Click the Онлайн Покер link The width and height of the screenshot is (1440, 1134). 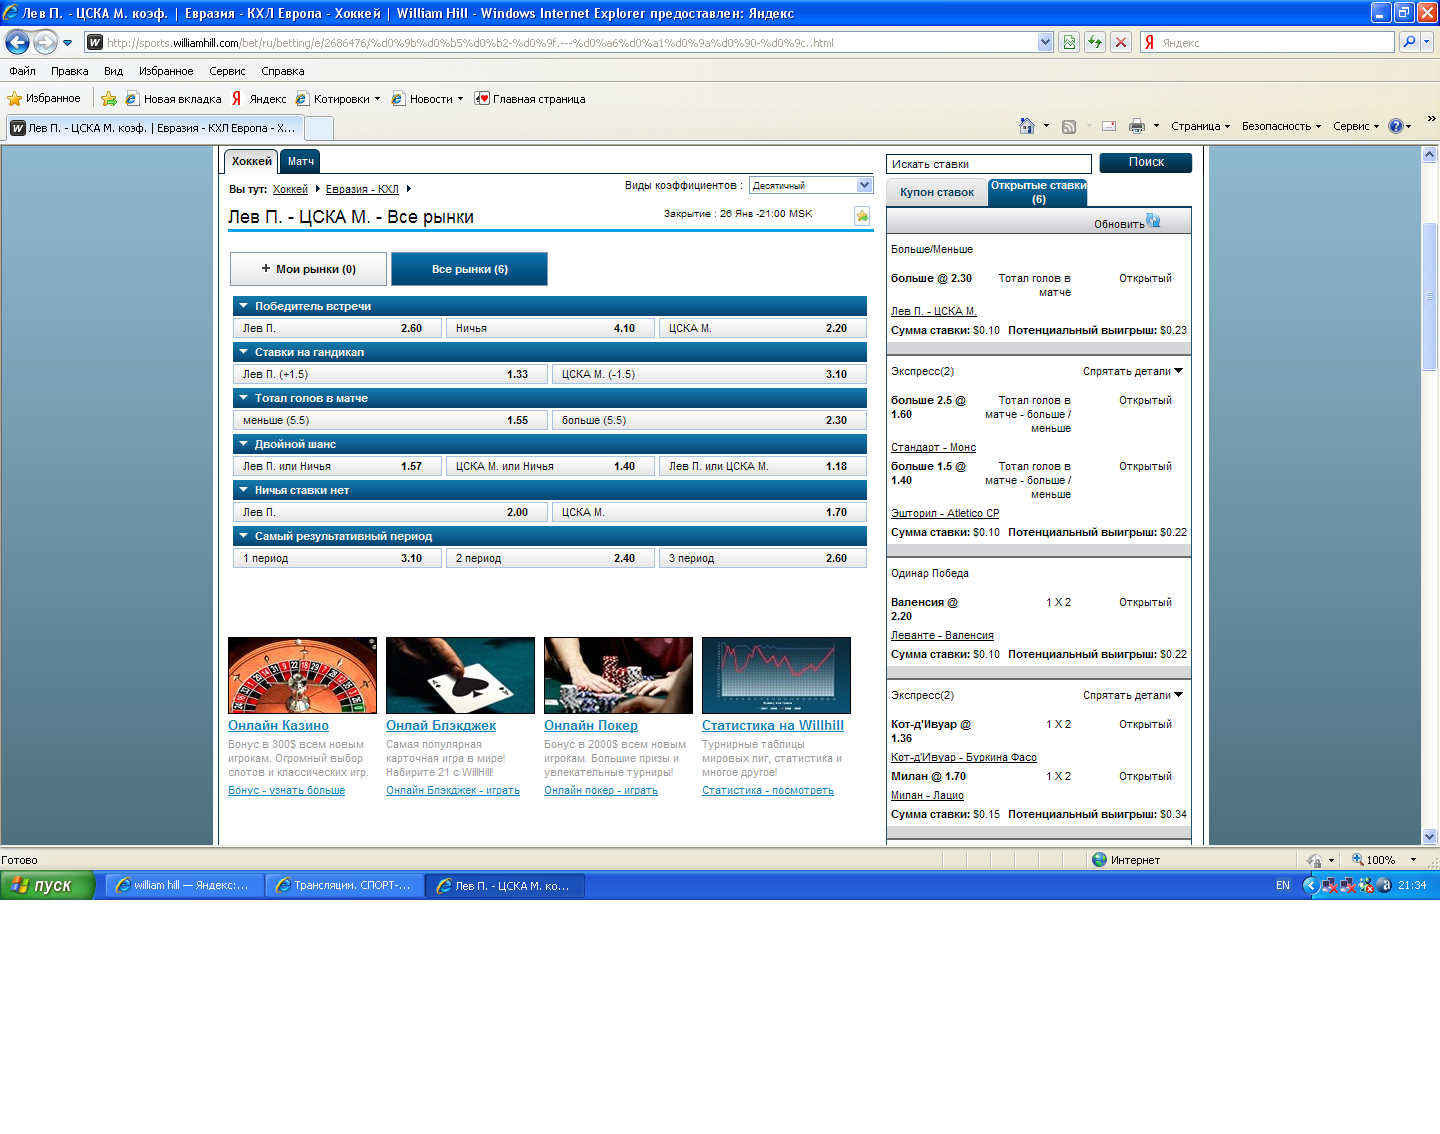(590, 725)
